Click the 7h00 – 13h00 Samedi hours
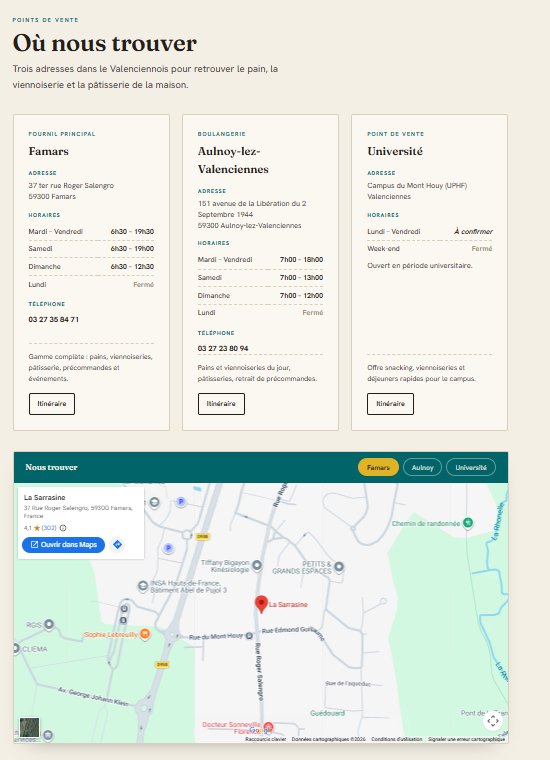This screenshot has height=760, width=550. click(x=301, y=278)
